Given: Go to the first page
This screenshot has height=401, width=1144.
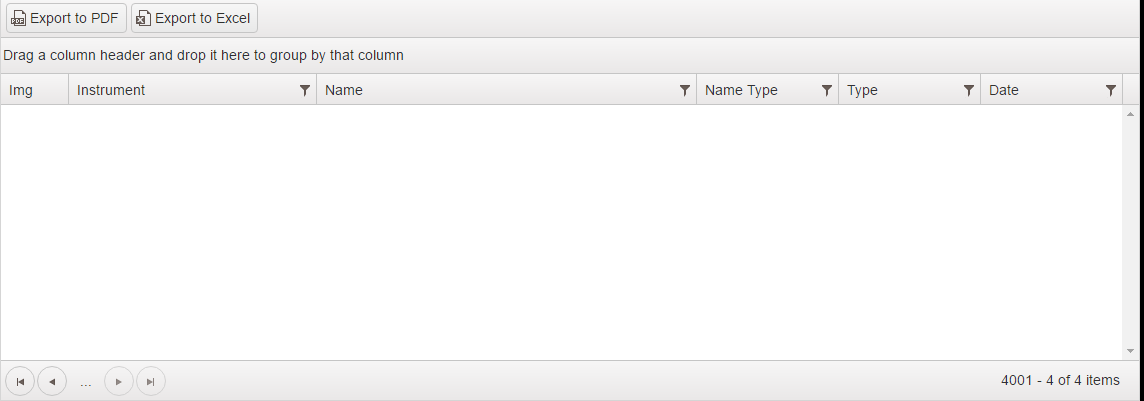Looking at the screenshot, I should (20, 381).
